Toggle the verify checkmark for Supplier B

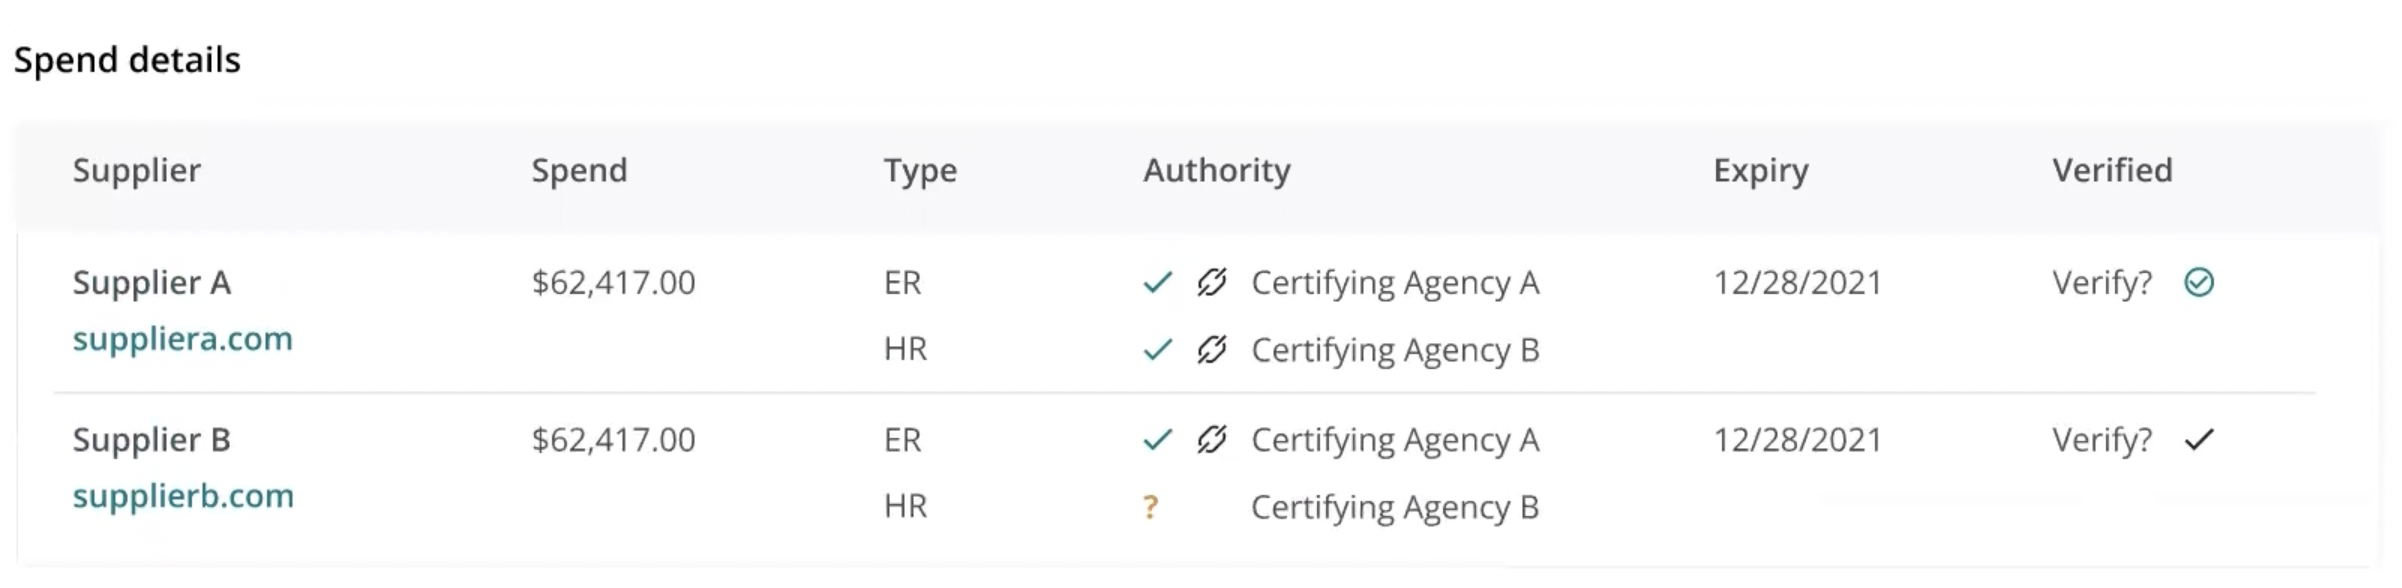coord(2198,440)
